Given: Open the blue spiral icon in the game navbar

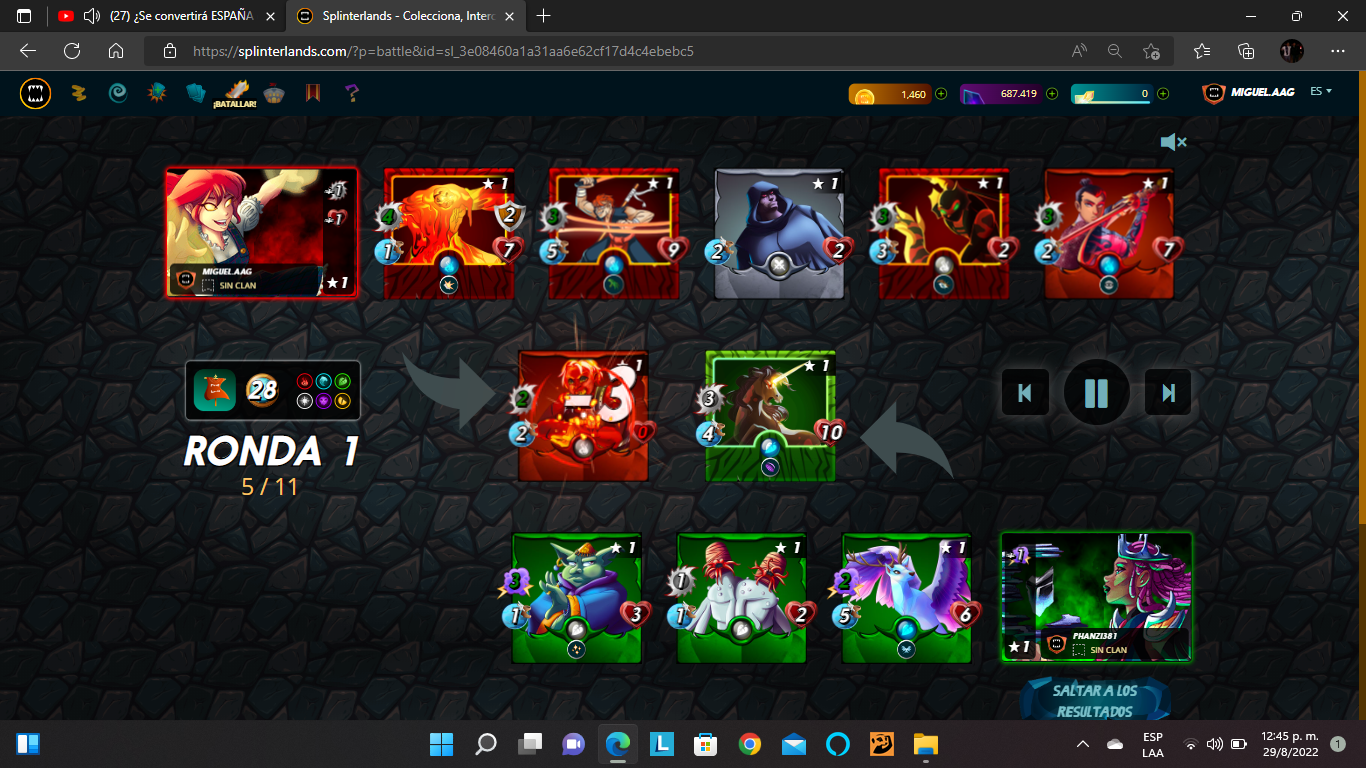Looking at the screenshot, I should point(118,93).
